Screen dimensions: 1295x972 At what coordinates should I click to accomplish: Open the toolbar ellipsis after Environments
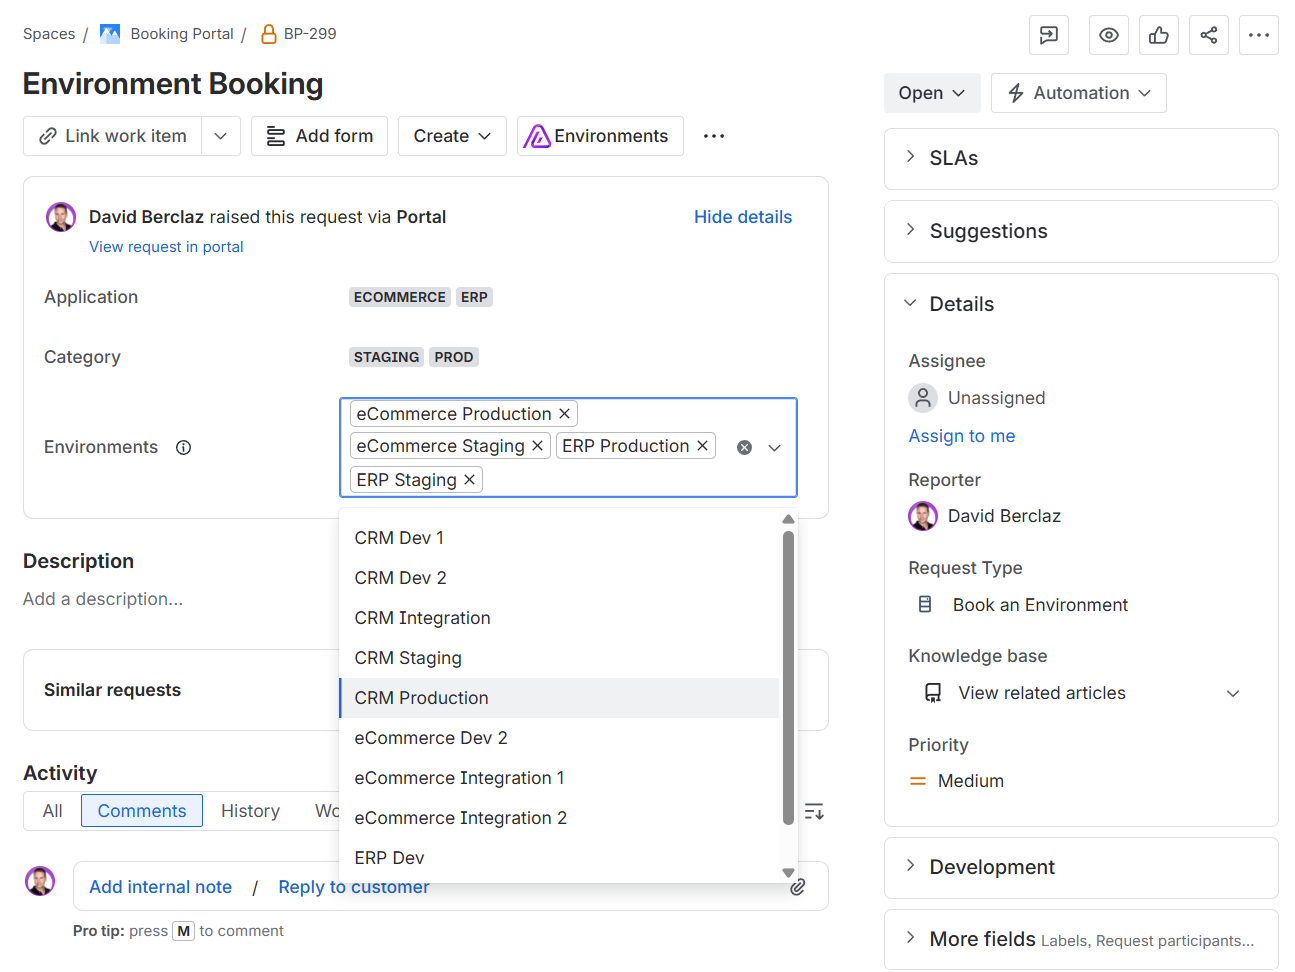[714, 136]
